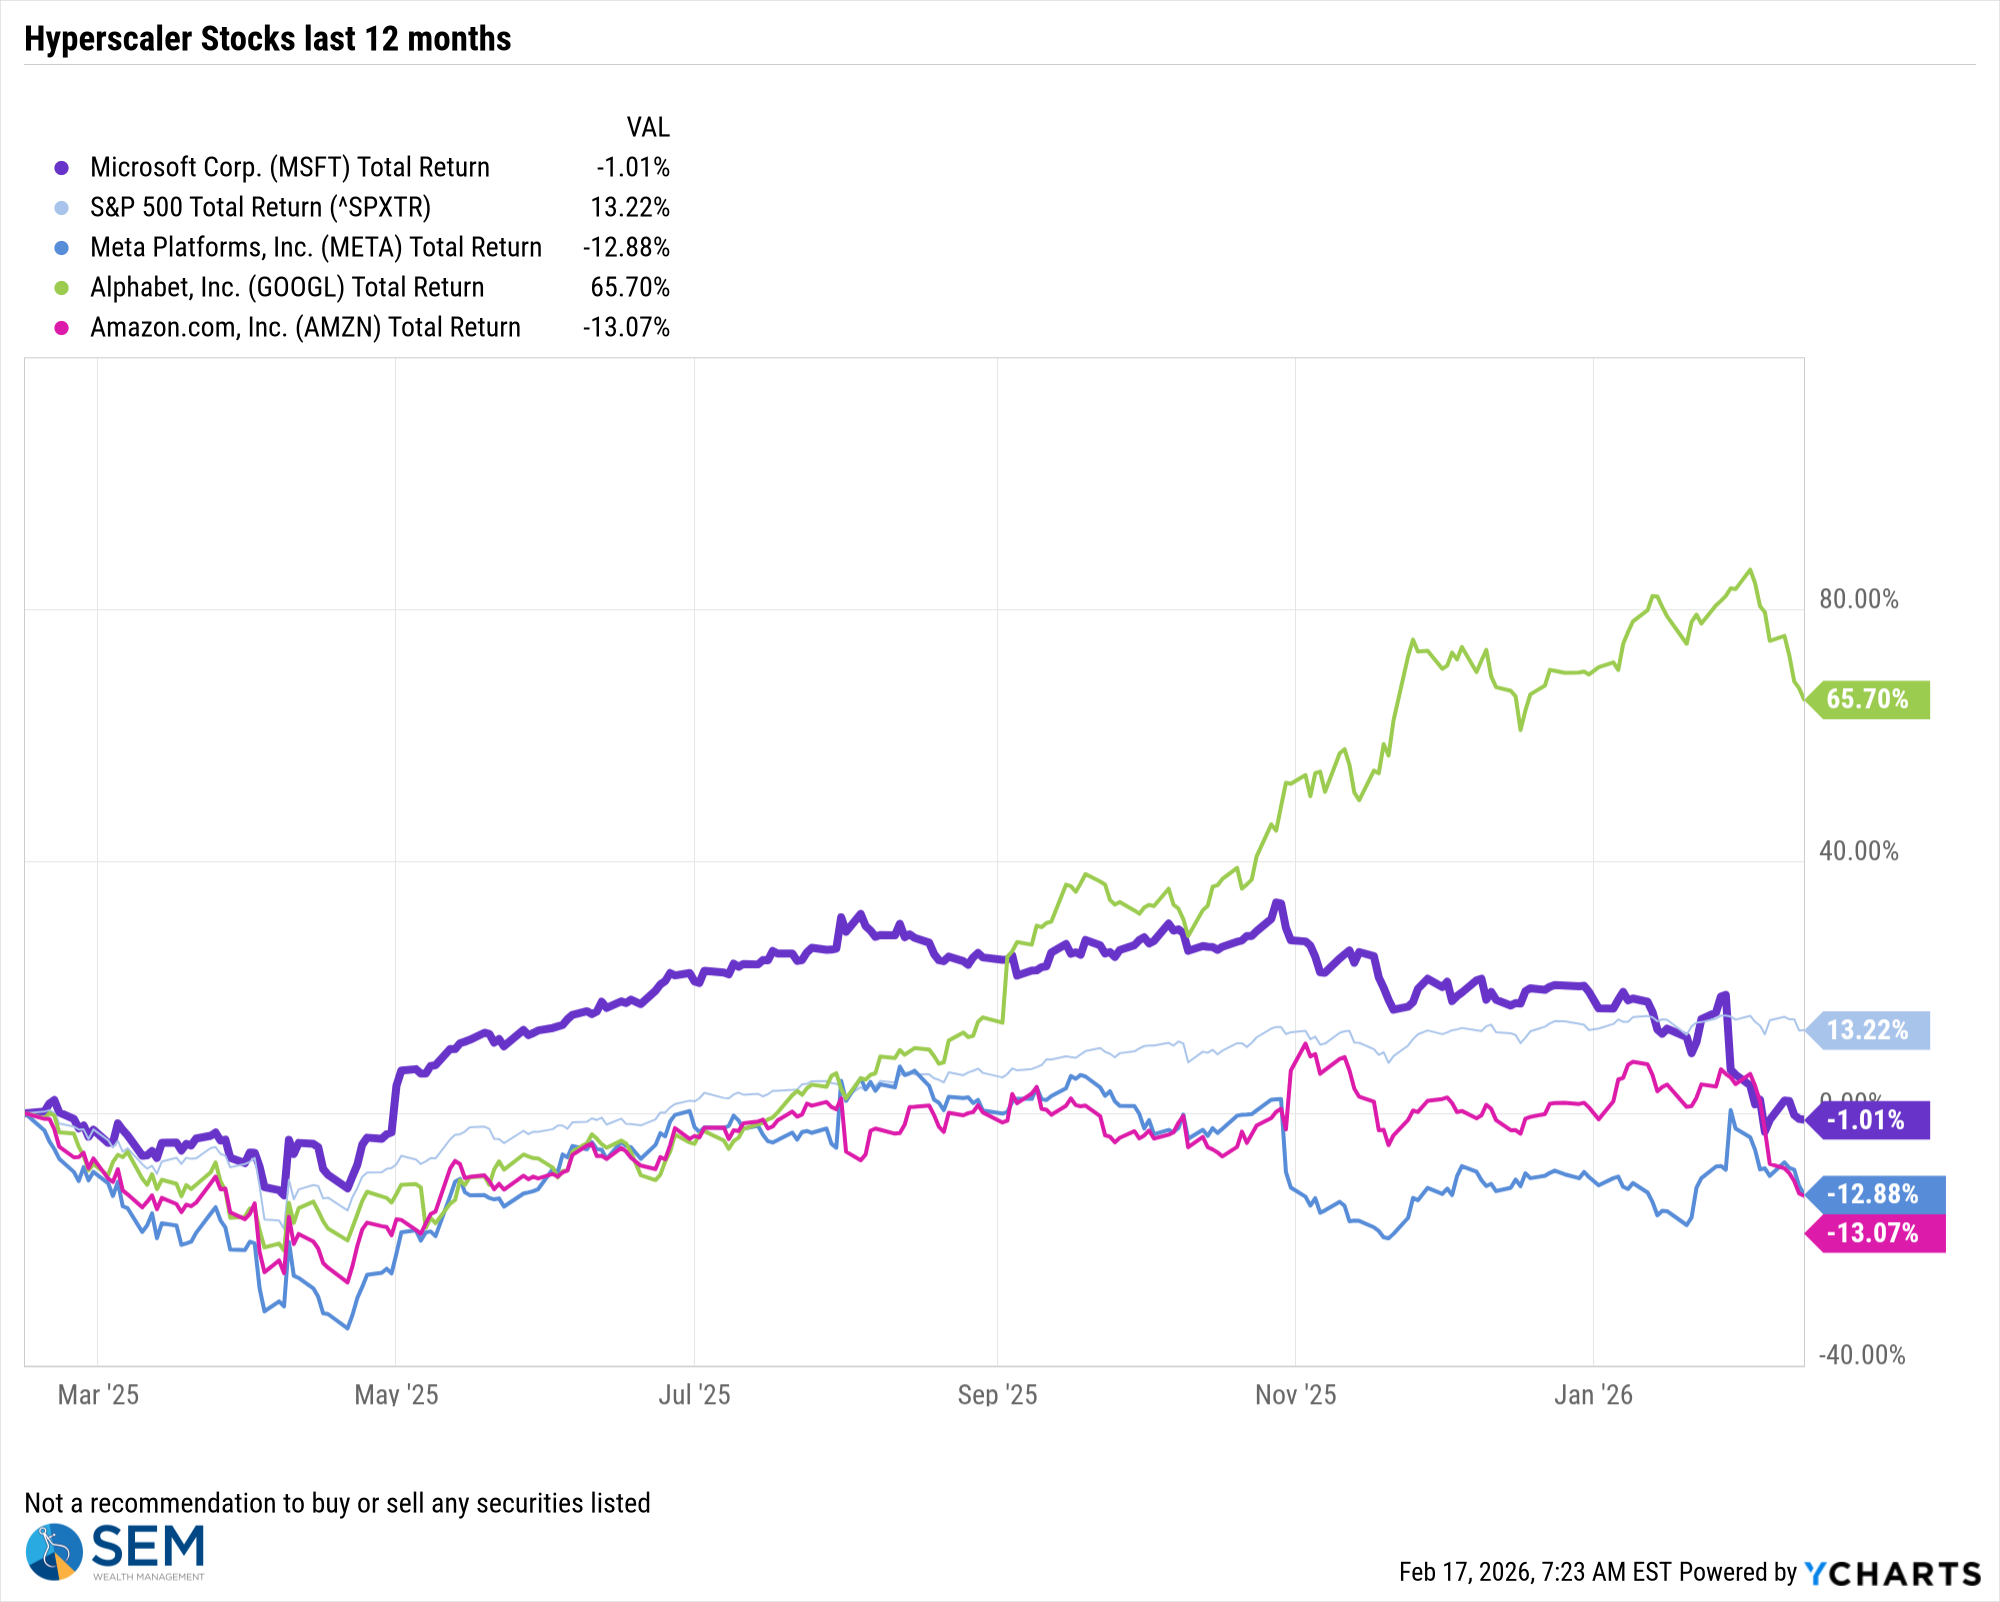Screen dimensions: 2000x1602
Task: Click the Microsoft purple legend dot
Action: tap(62, 168)
